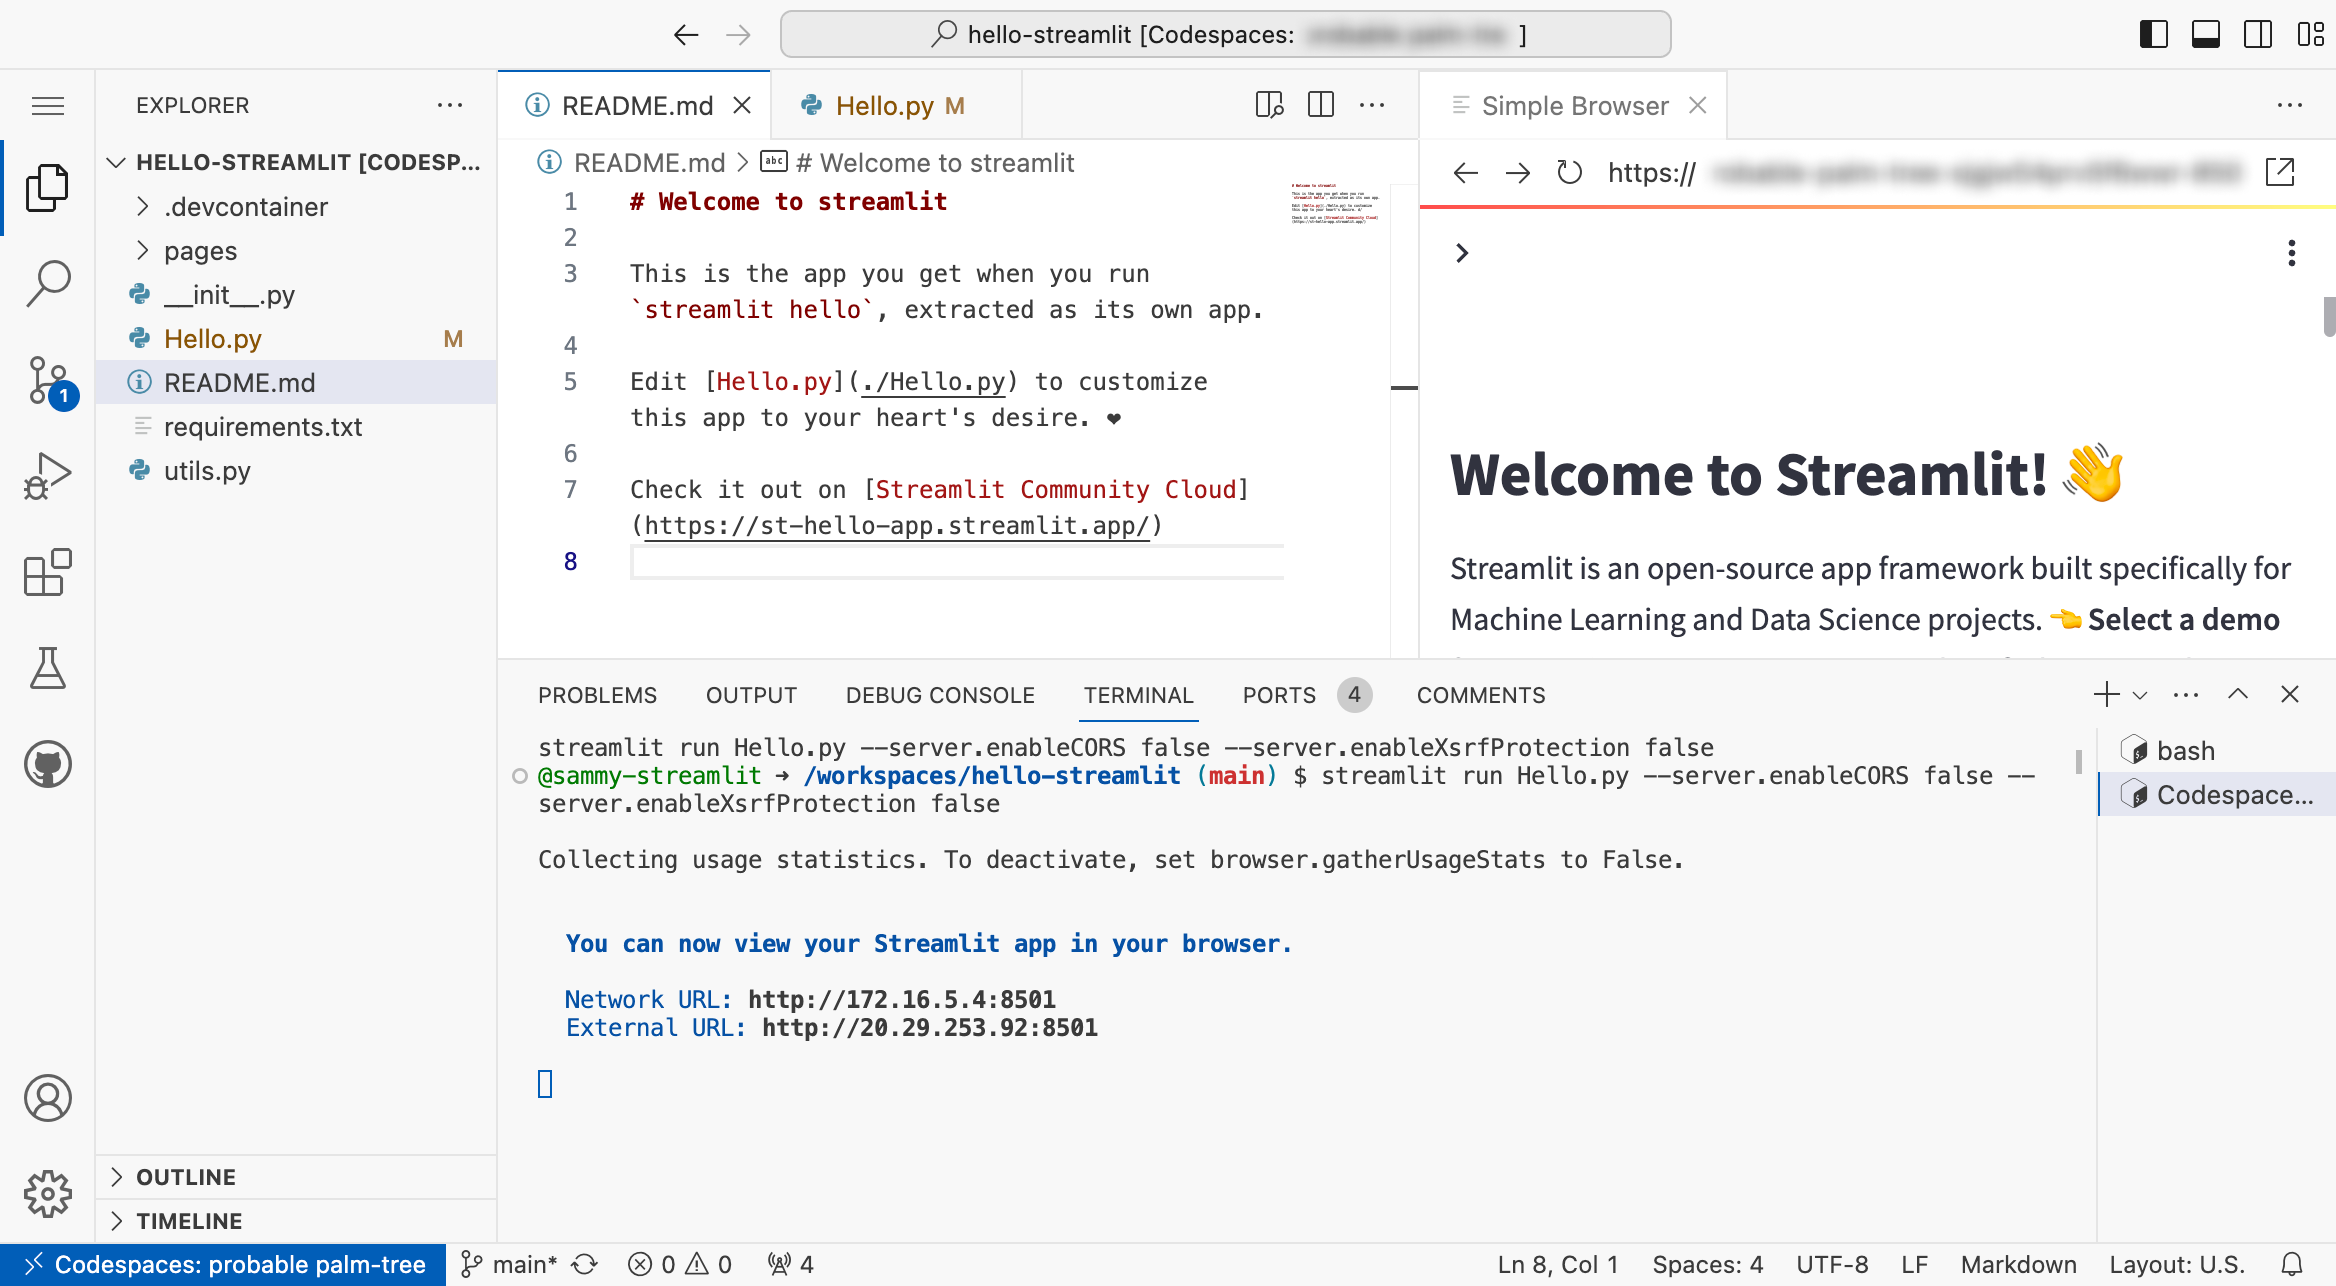
Task: Open Run and Debug view
Action: [x=47, y=476]
